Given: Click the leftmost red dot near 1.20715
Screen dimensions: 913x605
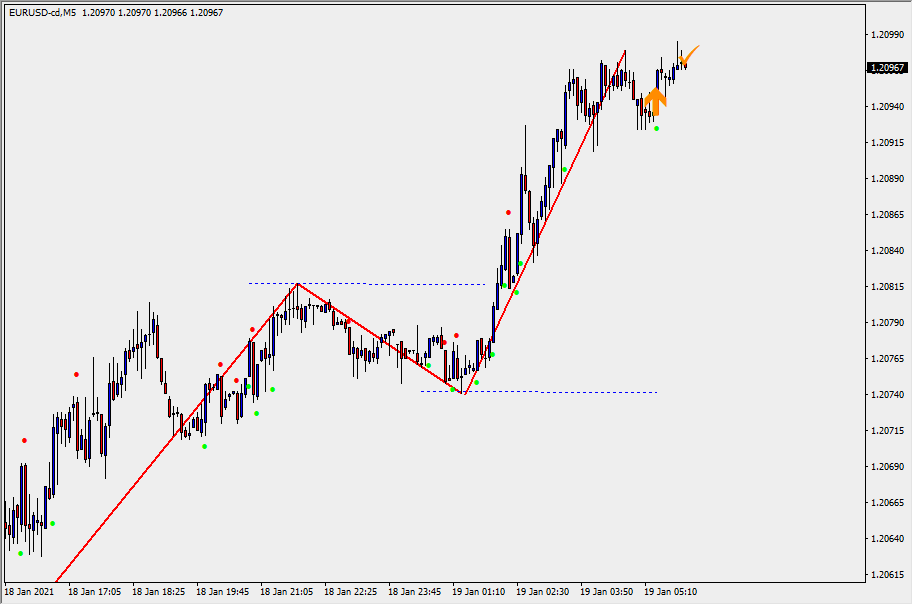Looking at the screenshot, I should tap(25, 440).
